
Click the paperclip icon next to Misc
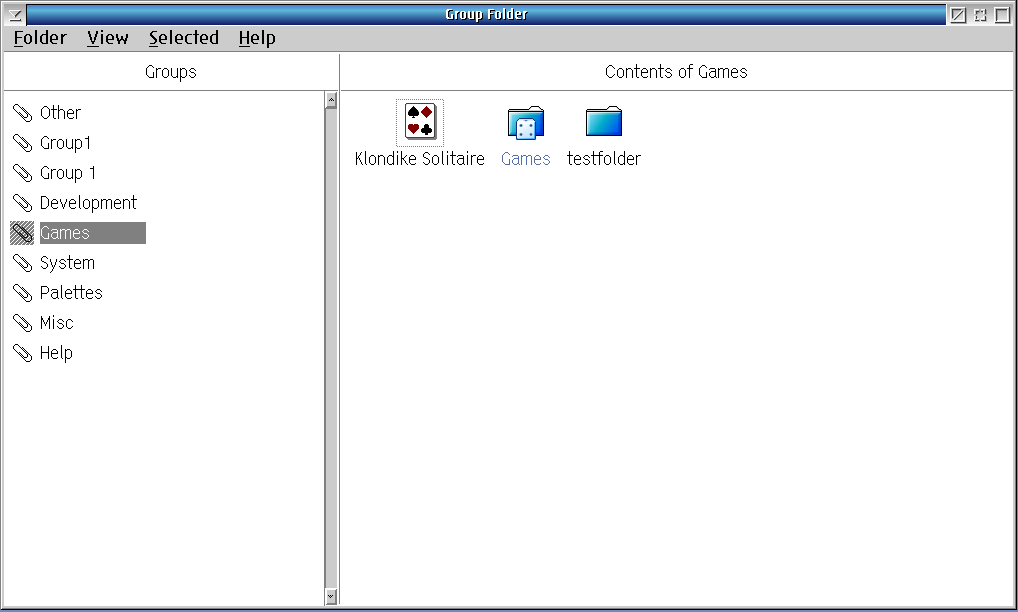pos(23,323)
